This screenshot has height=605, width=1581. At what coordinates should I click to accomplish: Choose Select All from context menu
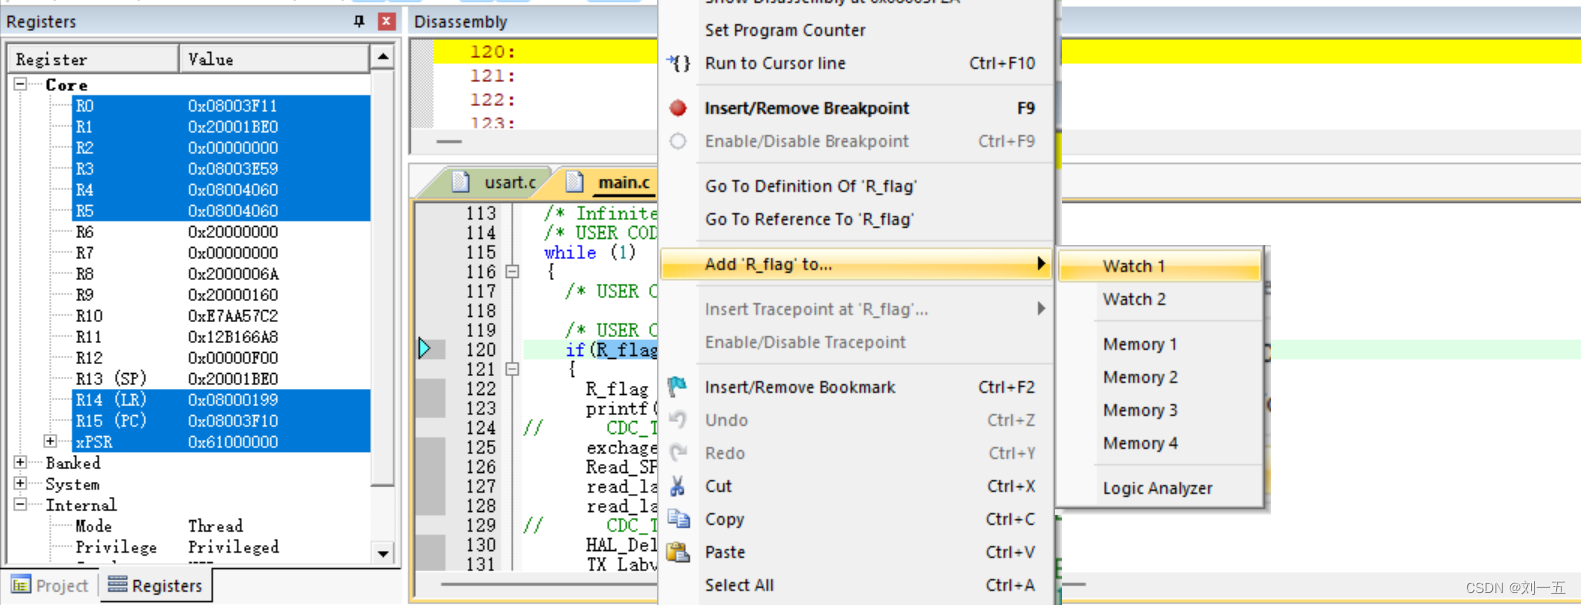[x=739, y=585]
